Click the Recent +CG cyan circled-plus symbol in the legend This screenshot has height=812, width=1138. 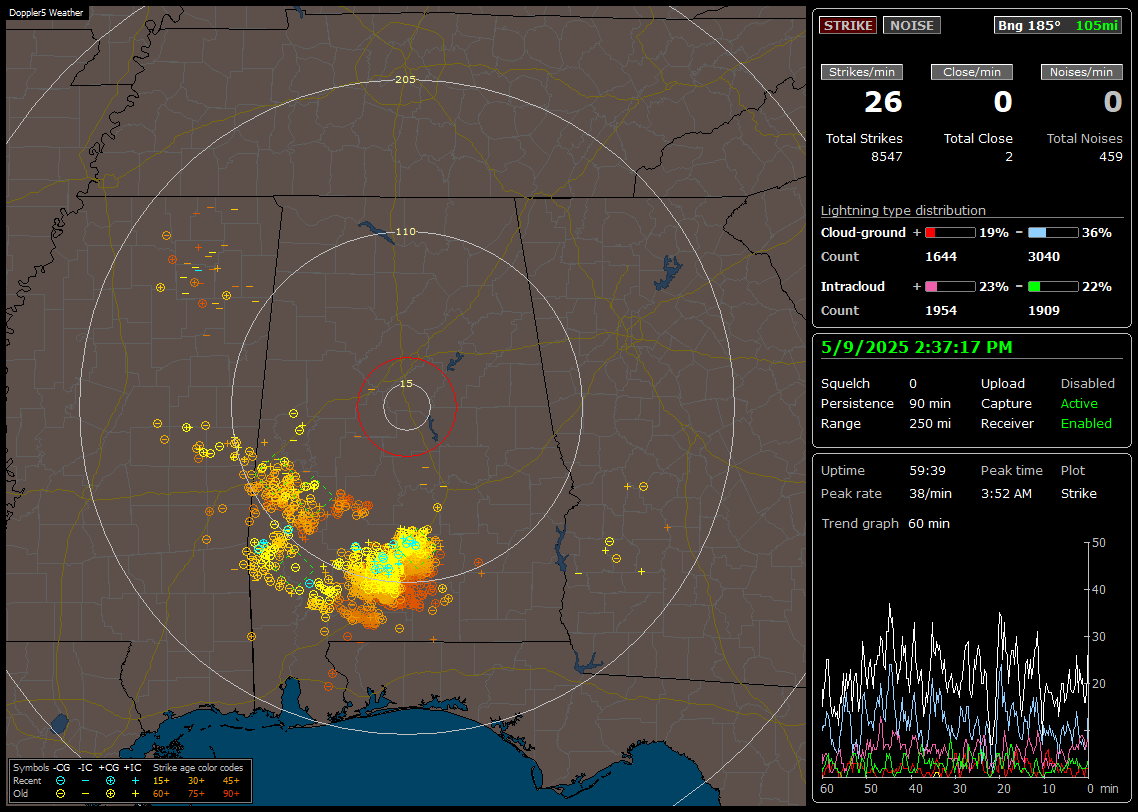click(110, 781)
